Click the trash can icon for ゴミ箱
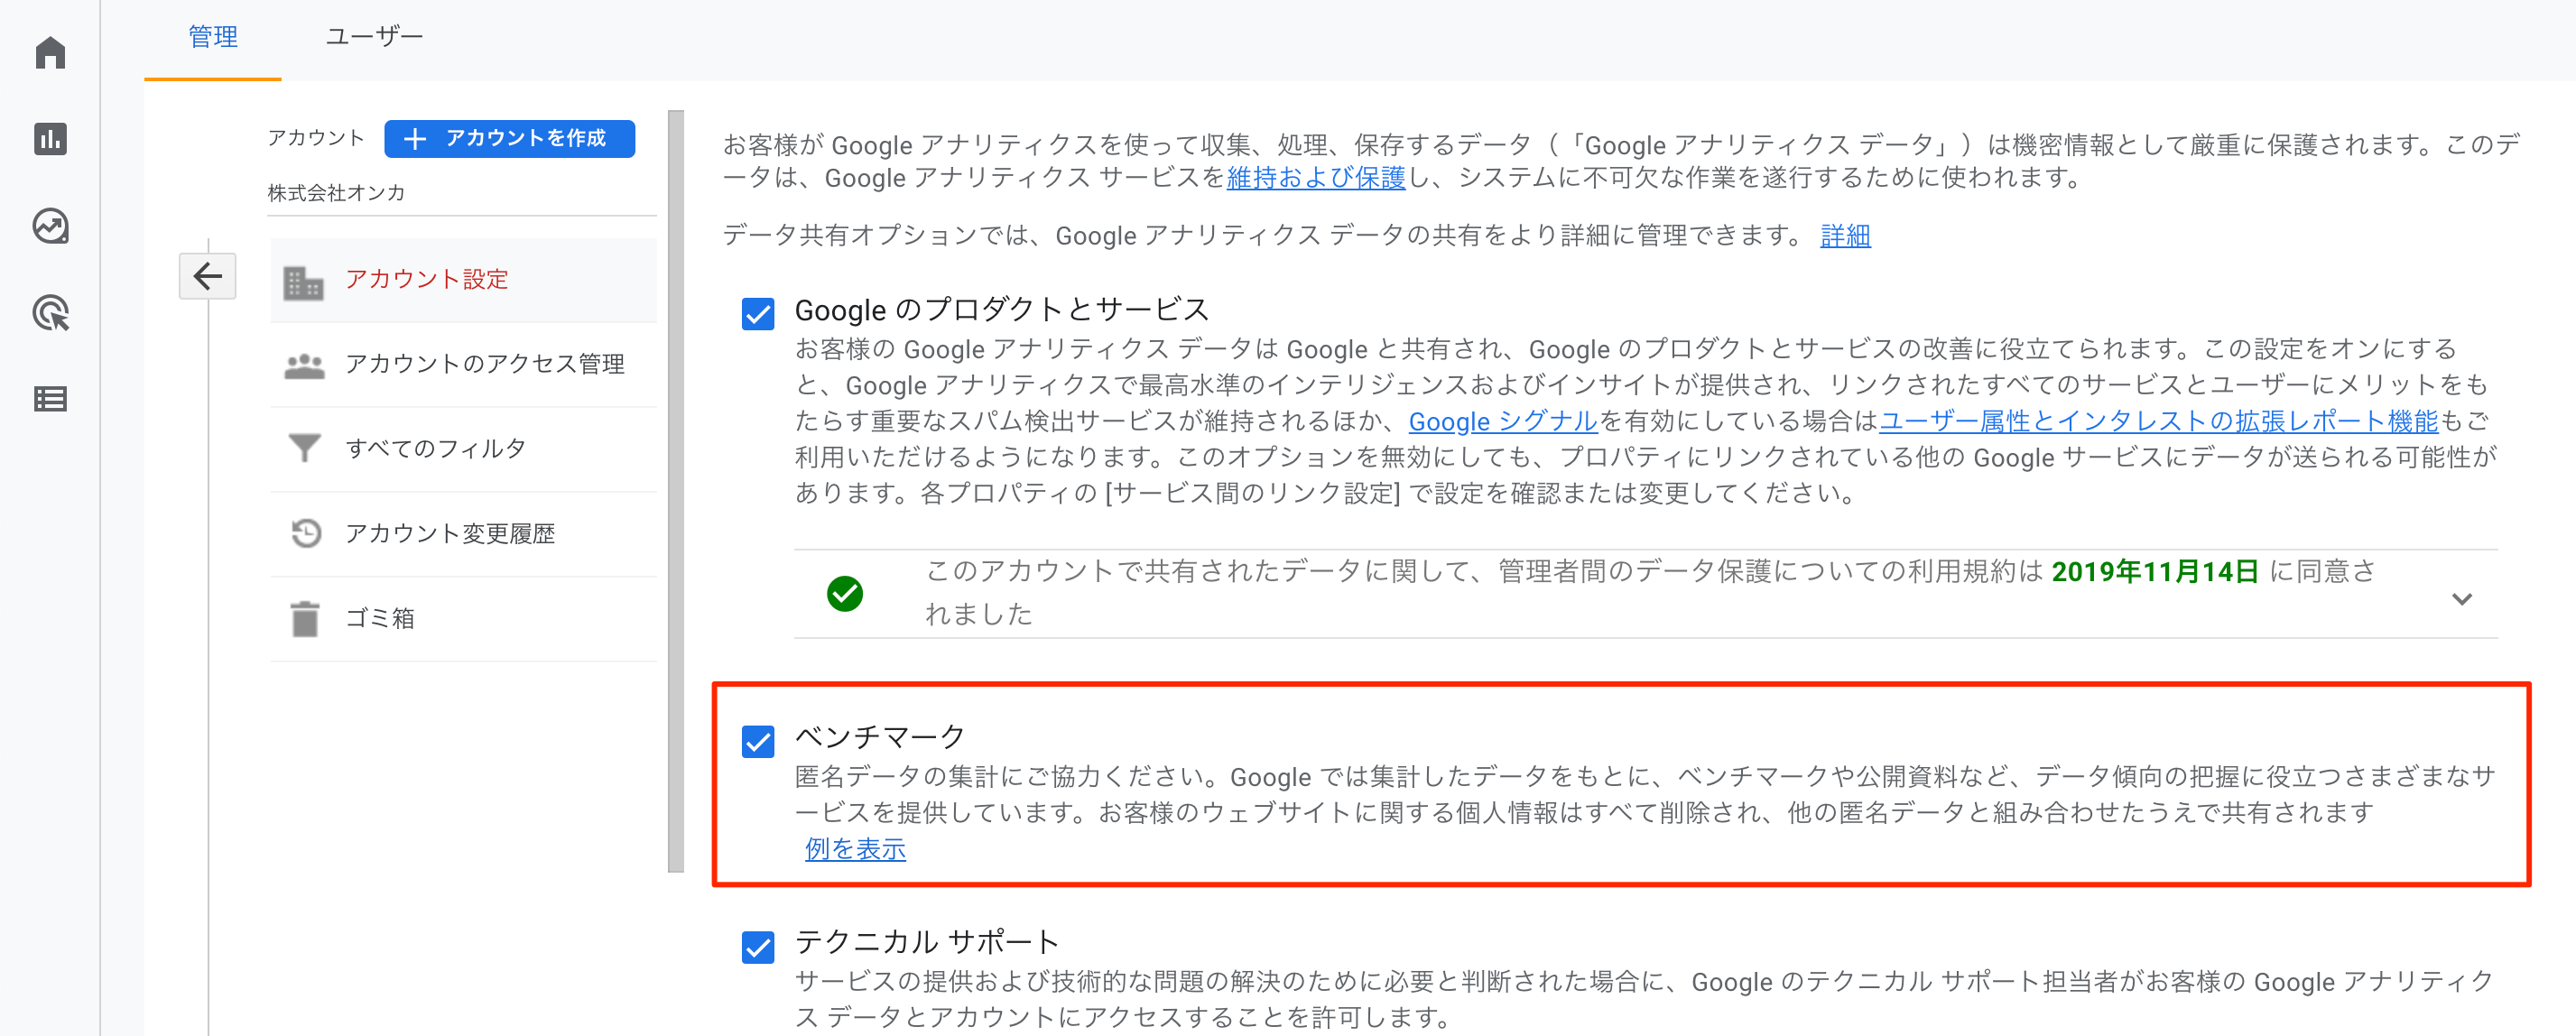 [x=304, y=619]
